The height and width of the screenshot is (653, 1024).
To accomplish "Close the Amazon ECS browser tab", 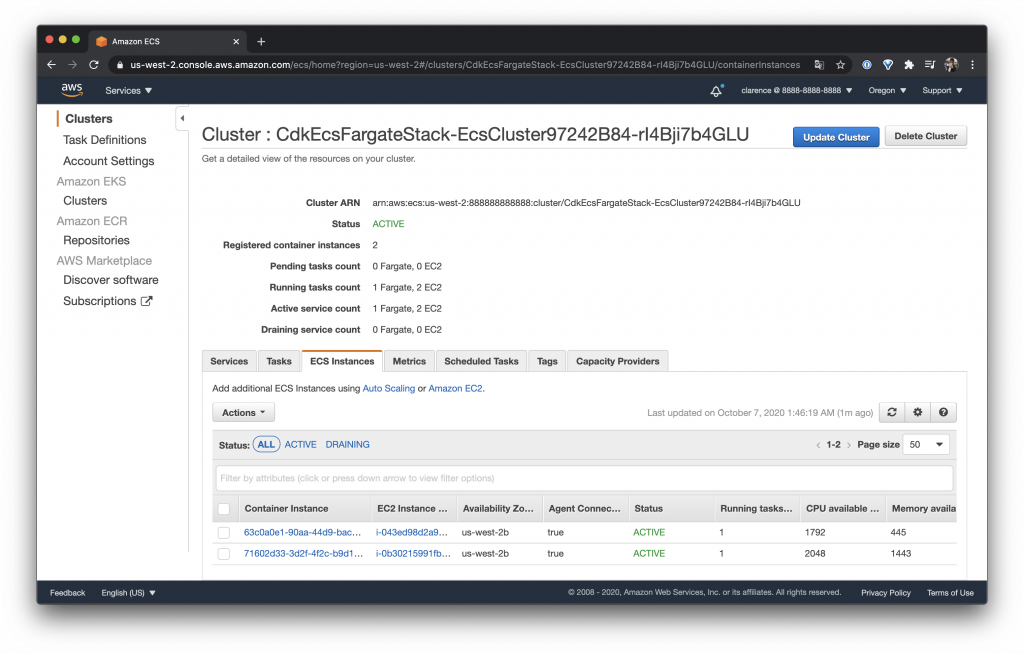I will coord(236,41).
